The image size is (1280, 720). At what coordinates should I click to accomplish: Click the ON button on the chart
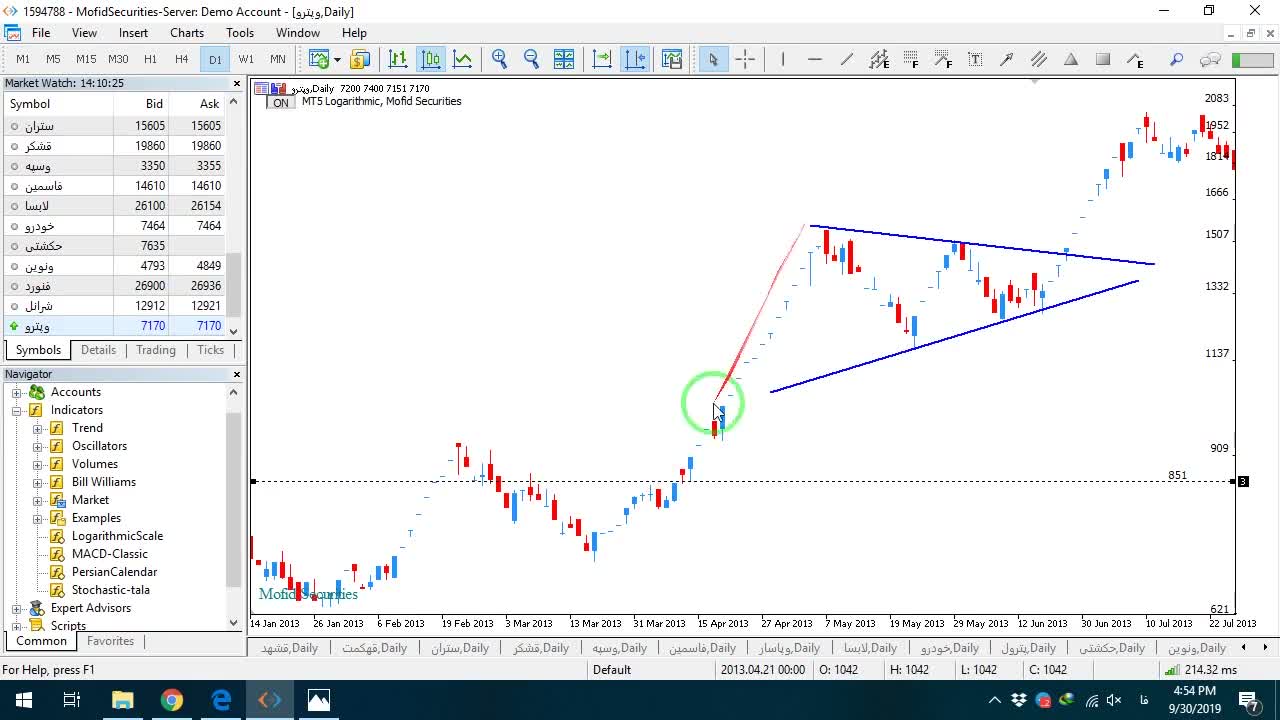click(x=281, y=102)
